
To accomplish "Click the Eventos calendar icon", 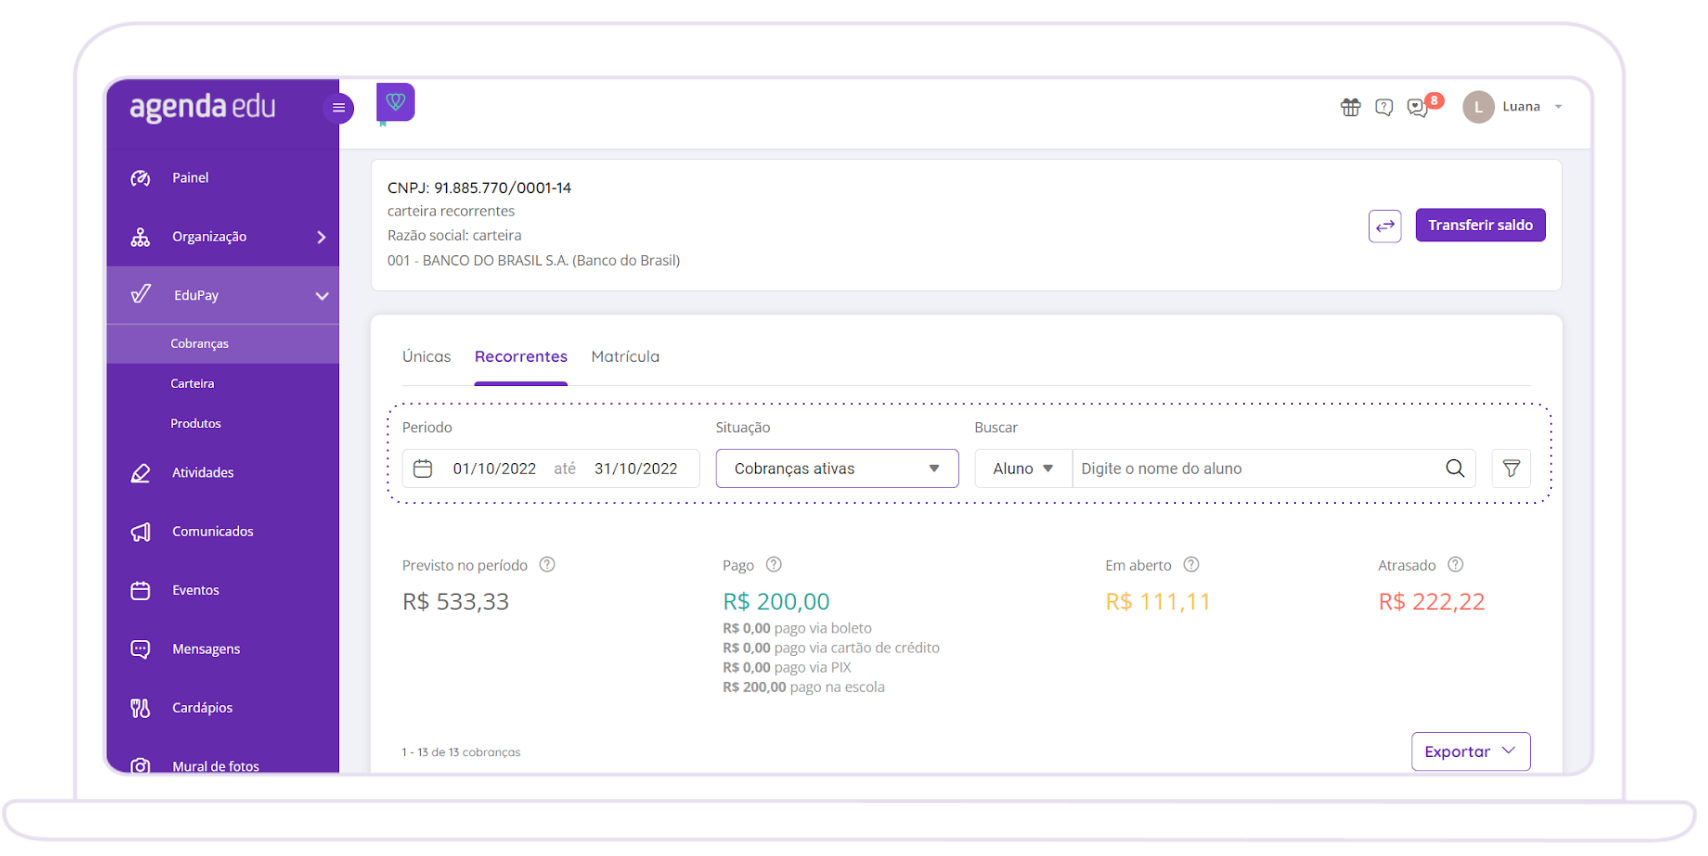I will [141, 591].
